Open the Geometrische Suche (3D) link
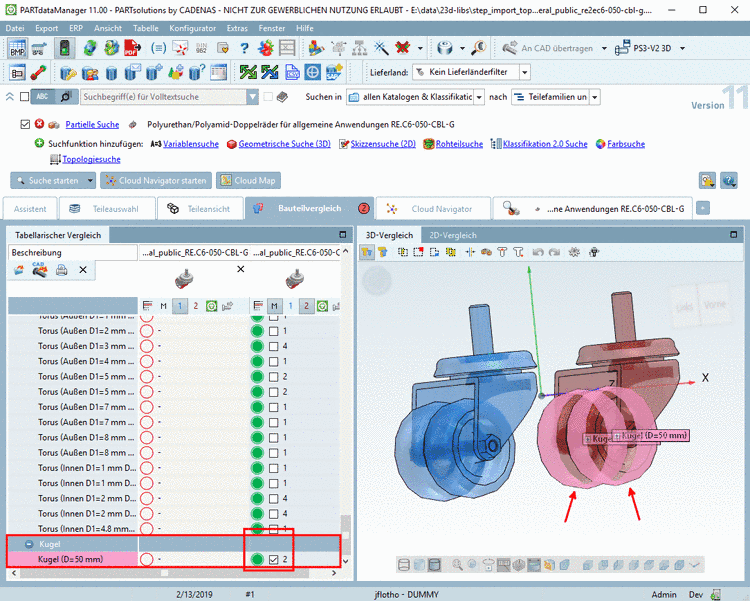This screenshot has height=601, width=750. pyautogui.click(x=285, y=144)
